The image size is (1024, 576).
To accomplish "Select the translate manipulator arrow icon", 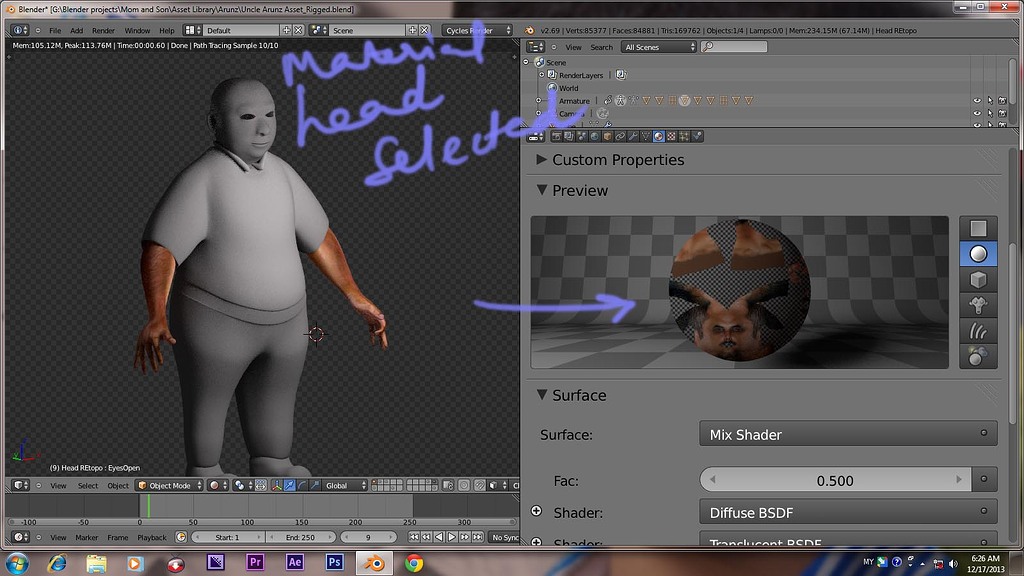I will point(289,485).
